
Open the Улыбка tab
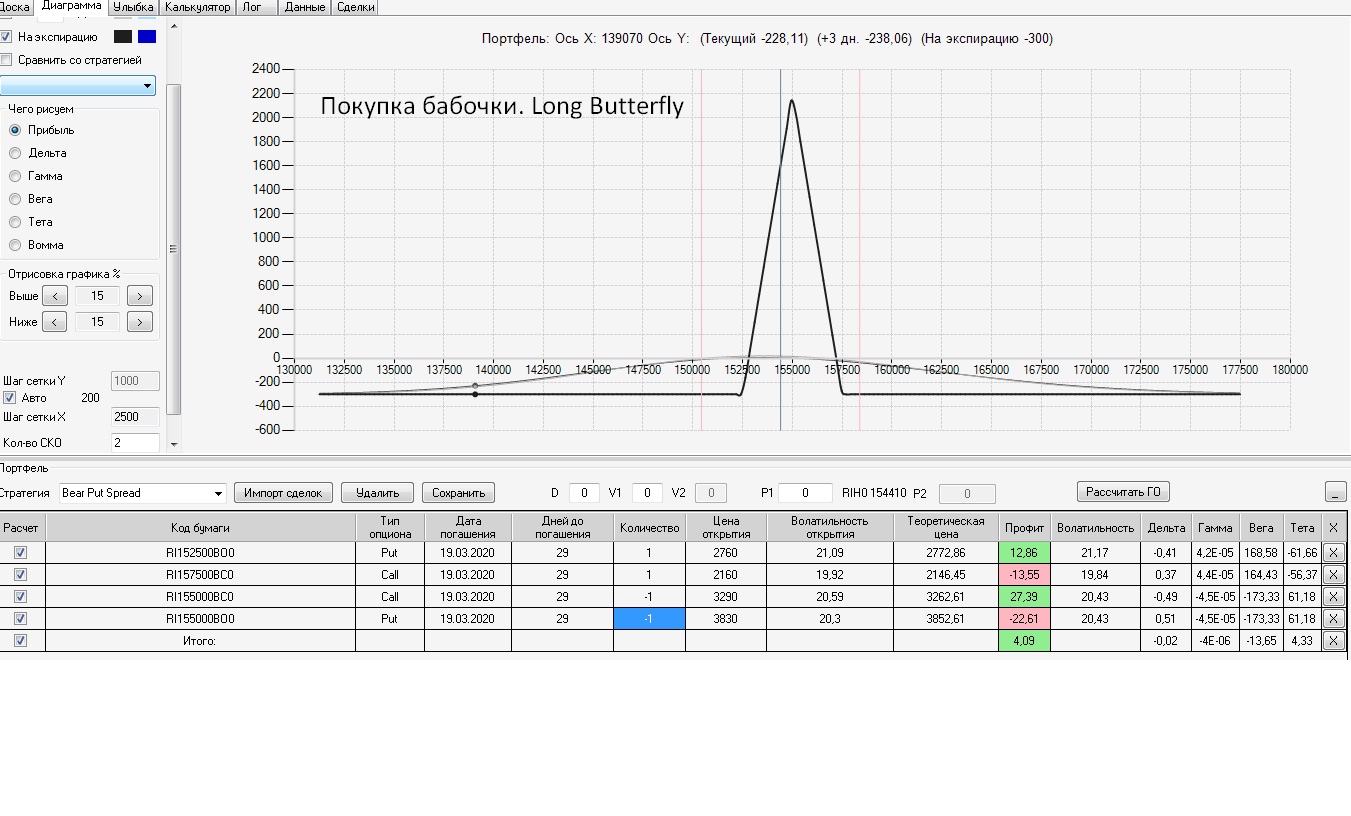[x=133, y=7]
